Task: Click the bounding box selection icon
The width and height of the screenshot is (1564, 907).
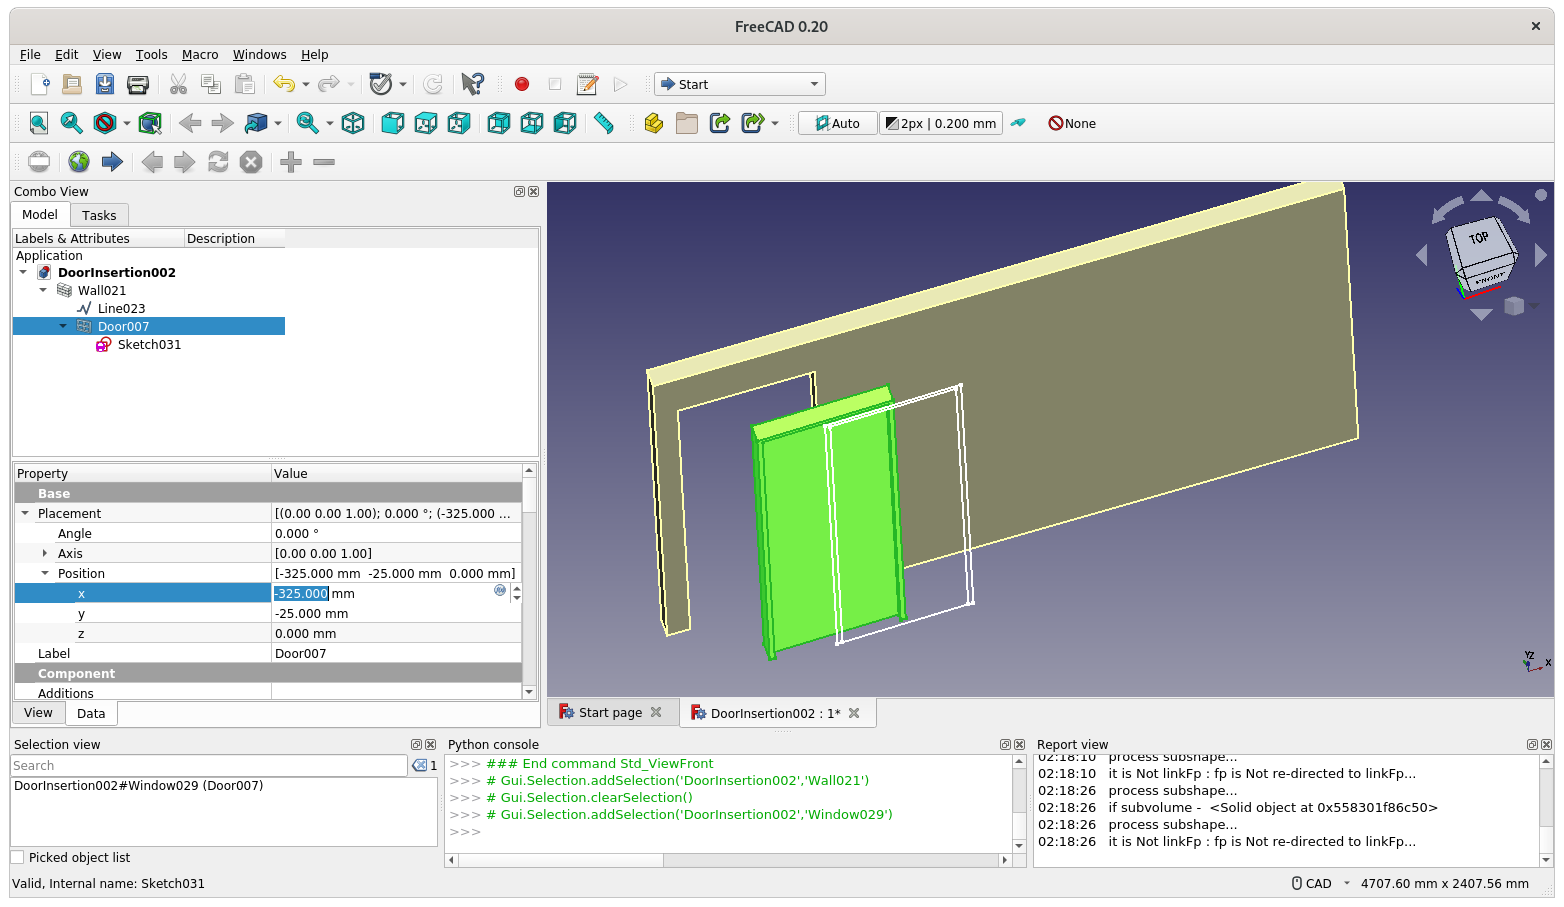Action: [x=150, y=123]
